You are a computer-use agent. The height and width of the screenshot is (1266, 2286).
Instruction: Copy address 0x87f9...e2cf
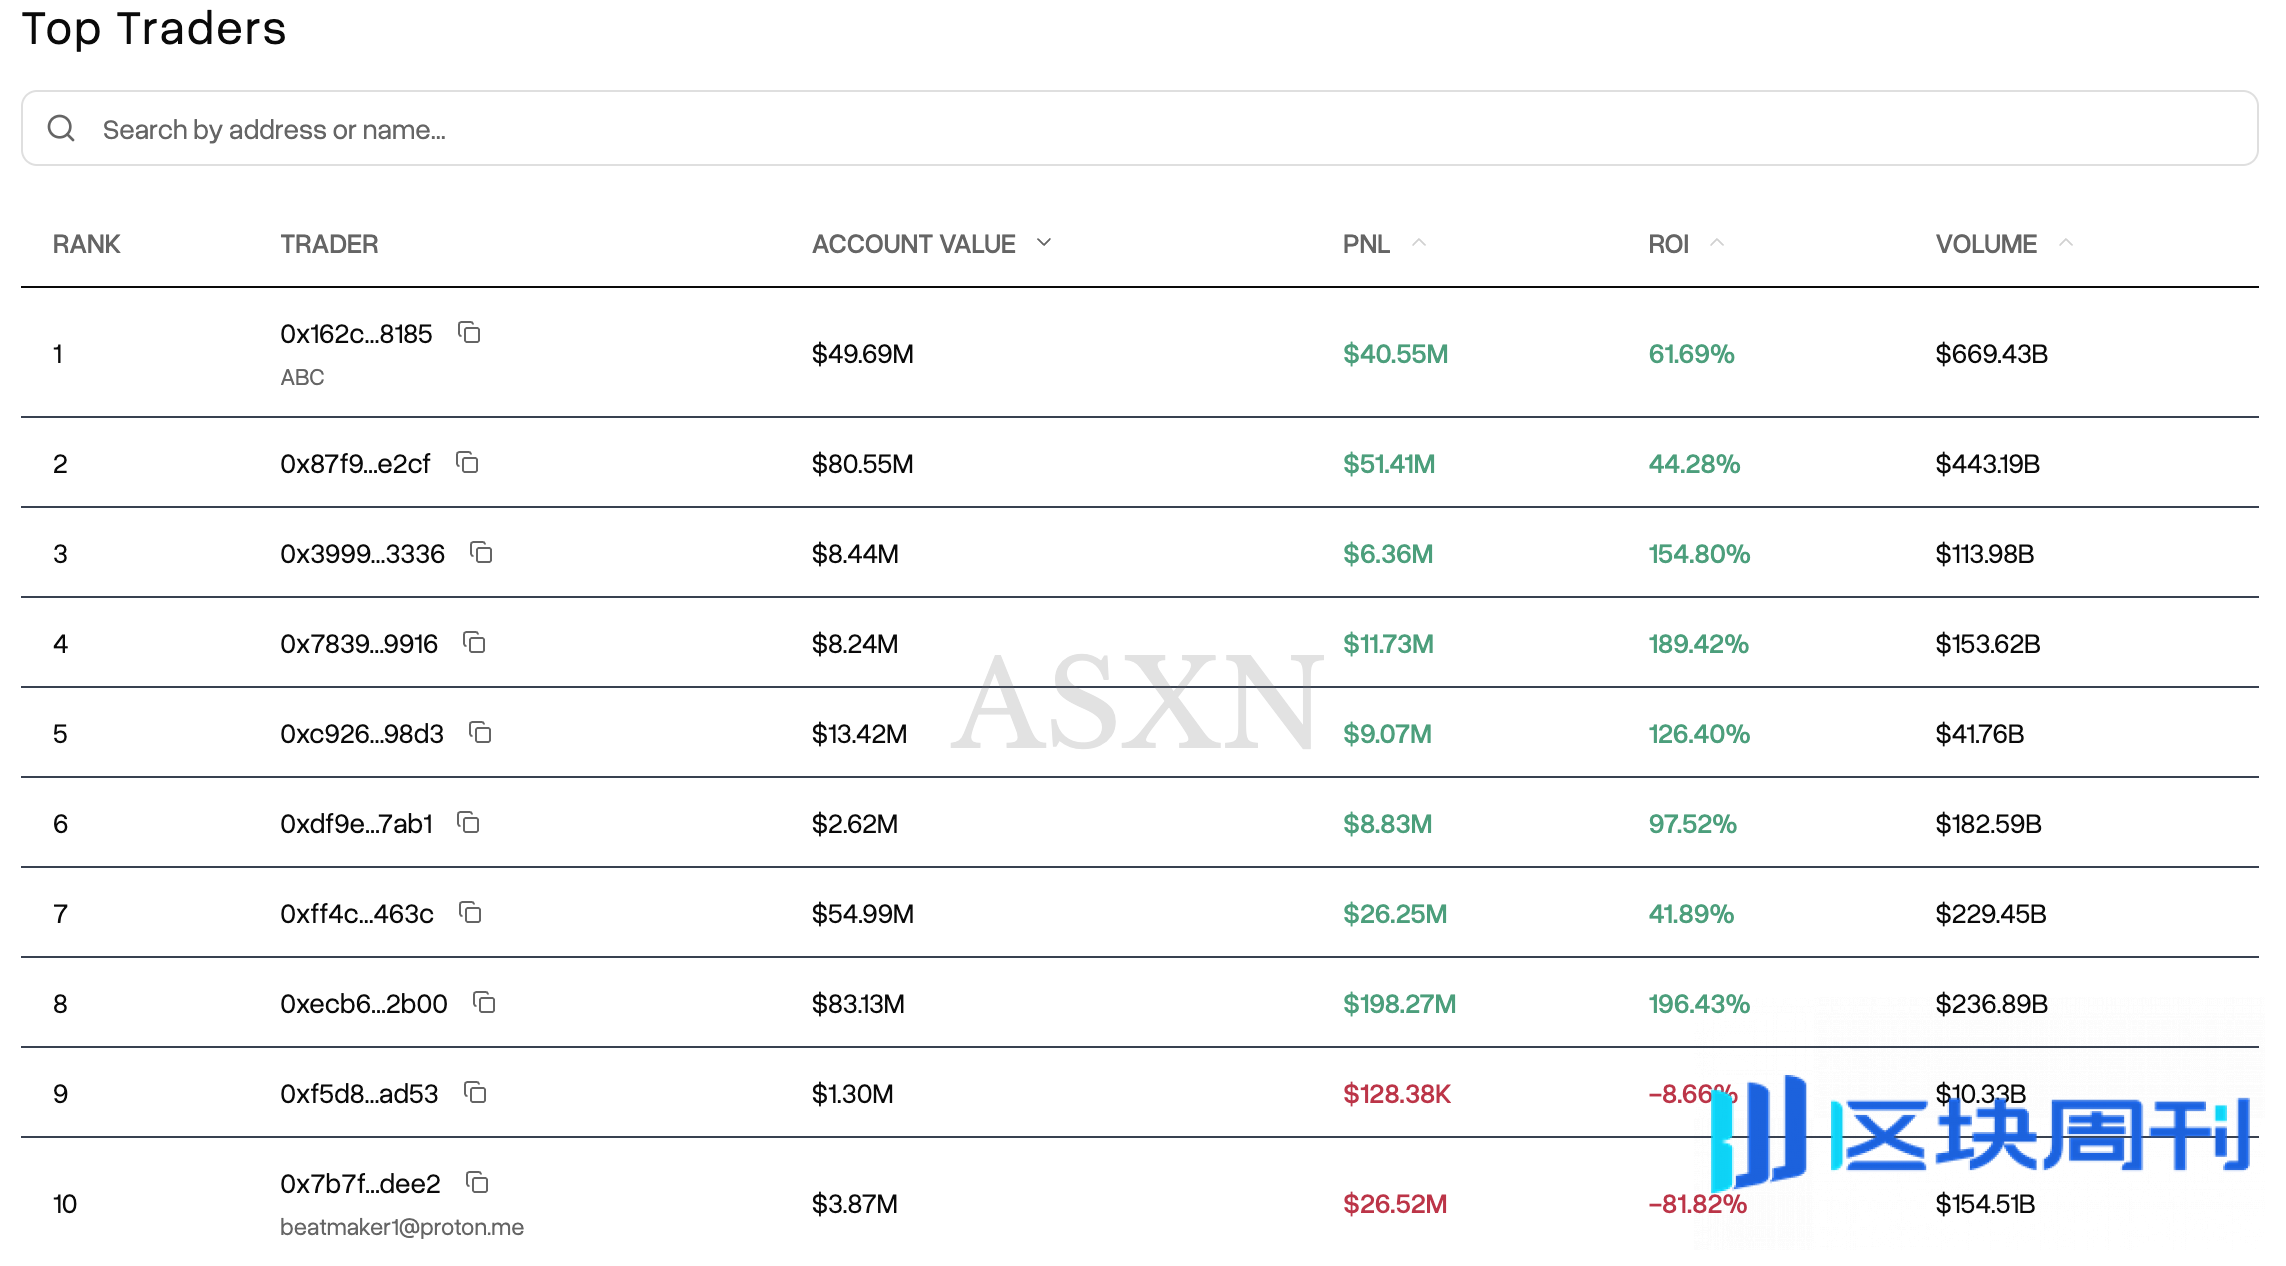(467, 463)
